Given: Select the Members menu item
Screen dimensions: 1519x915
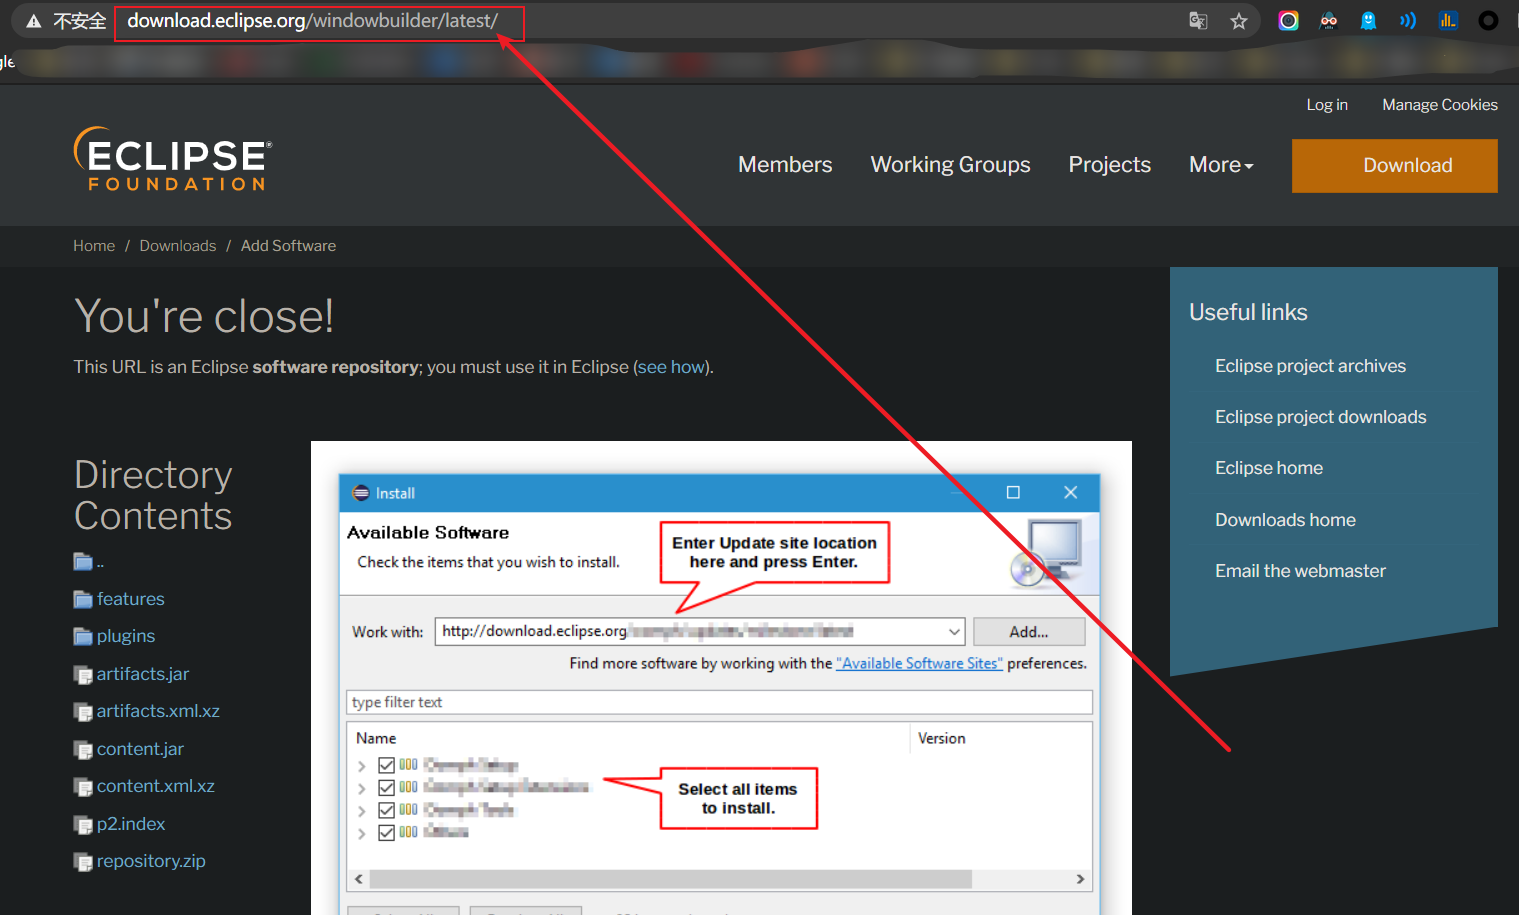Looking at the screenshot, I should pyautogui.click(x=784, y=164).
